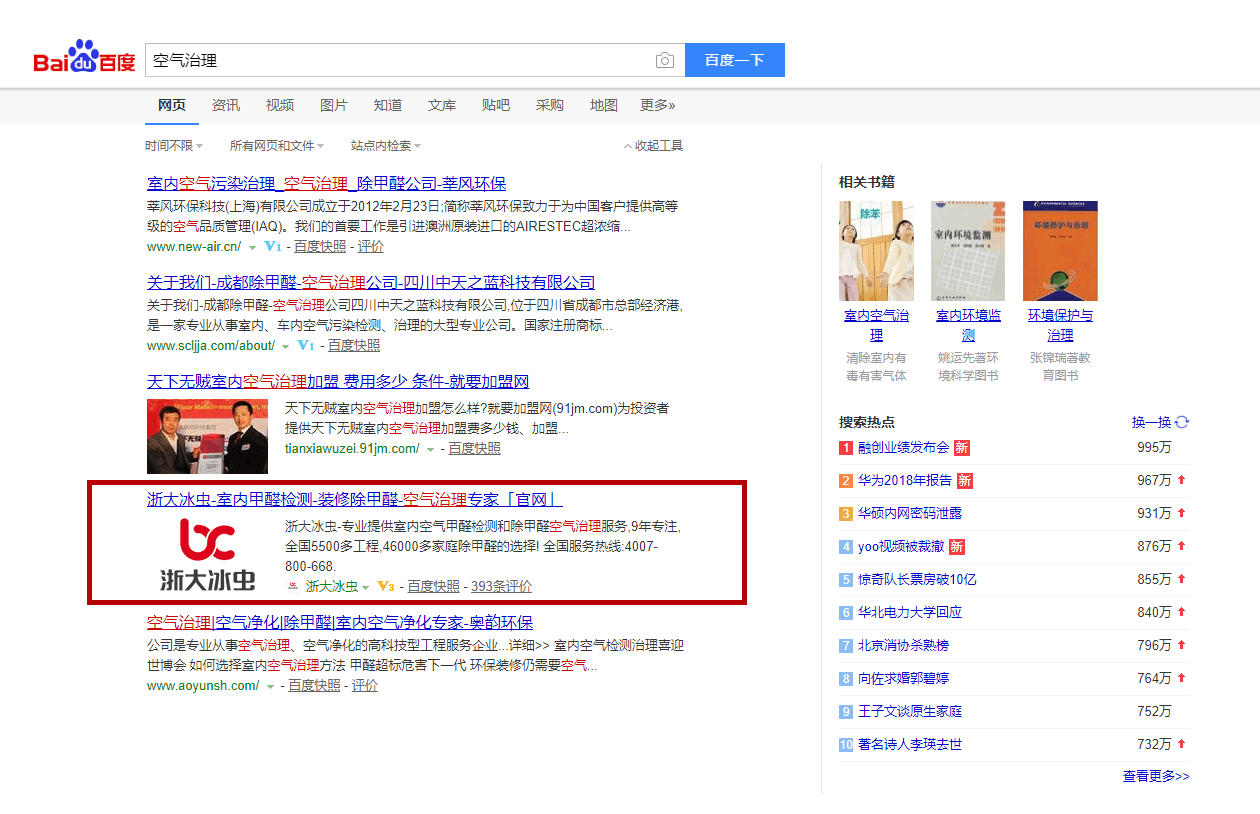This screenshot has width=1260, height=814.
Task: Click 评价 for www.aoyunsh.com result
Action: click(x=365, y=685)
